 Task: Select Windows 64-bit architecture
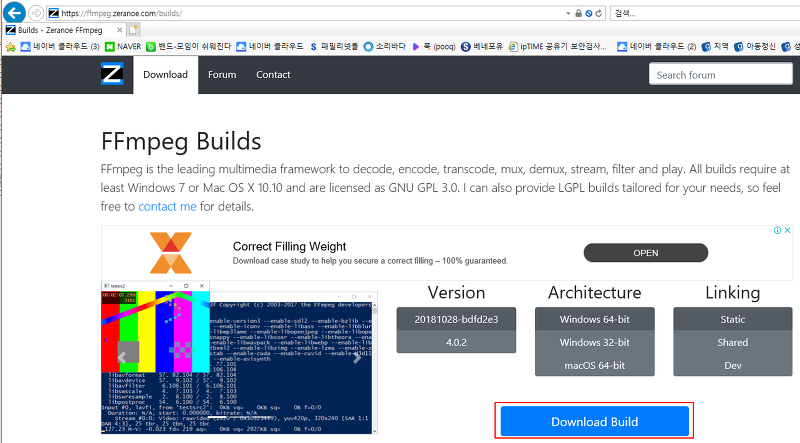[x=594, y=319]
